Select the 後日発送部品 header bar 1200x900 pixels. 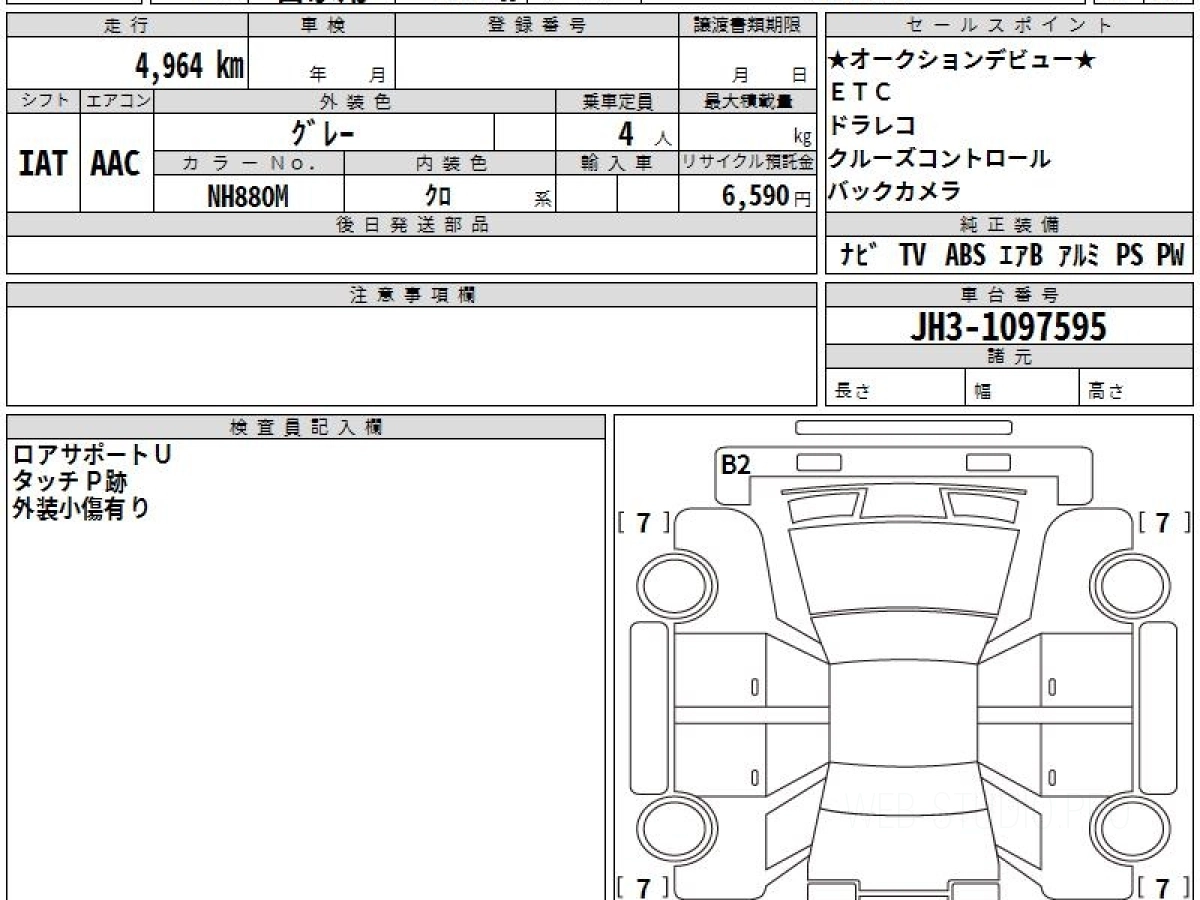click(x=412, y=225)
